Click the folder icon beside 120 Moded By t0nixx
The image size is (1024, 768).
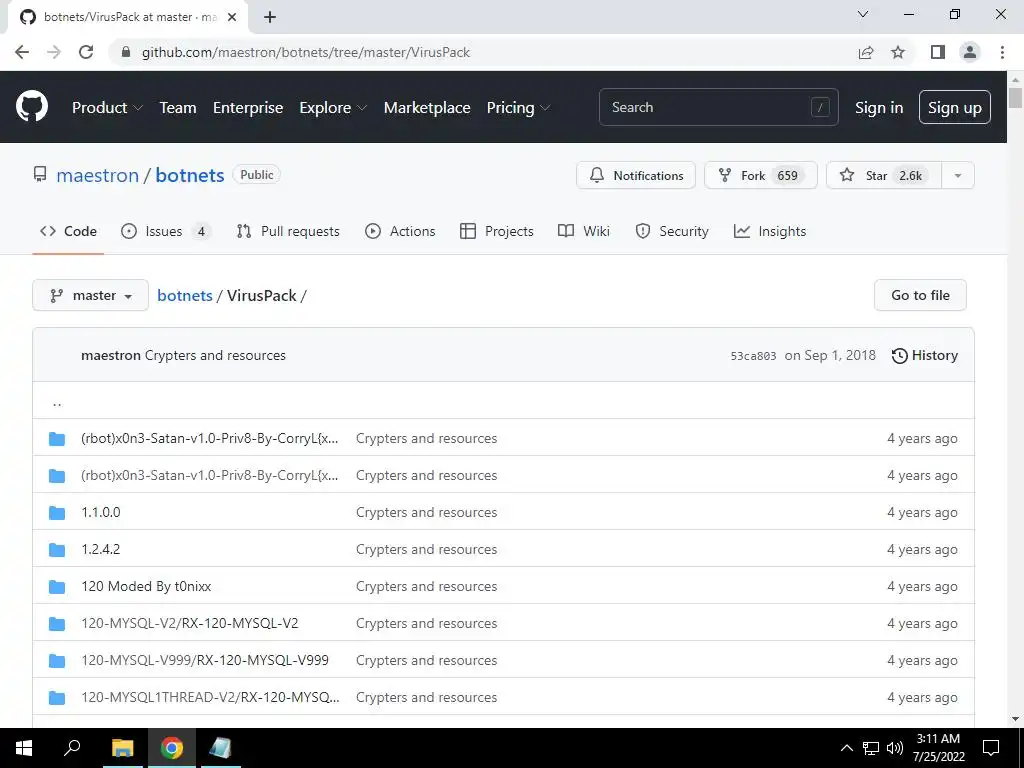[57, 587]
